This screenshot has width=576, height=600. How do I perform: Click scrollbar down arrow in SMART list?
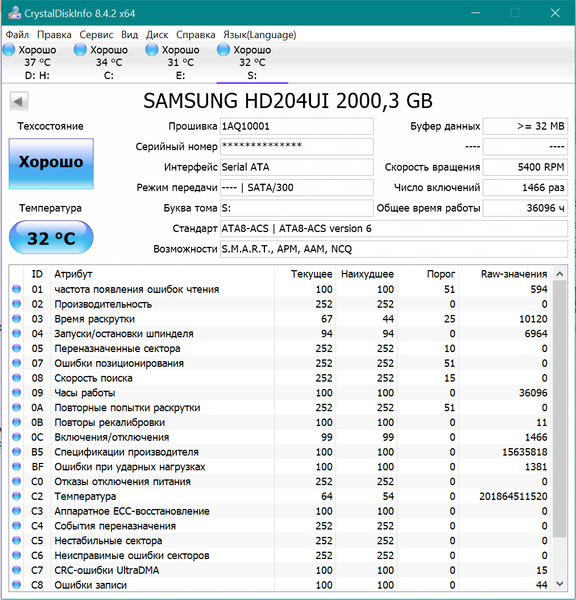click(x=560, y=584)
